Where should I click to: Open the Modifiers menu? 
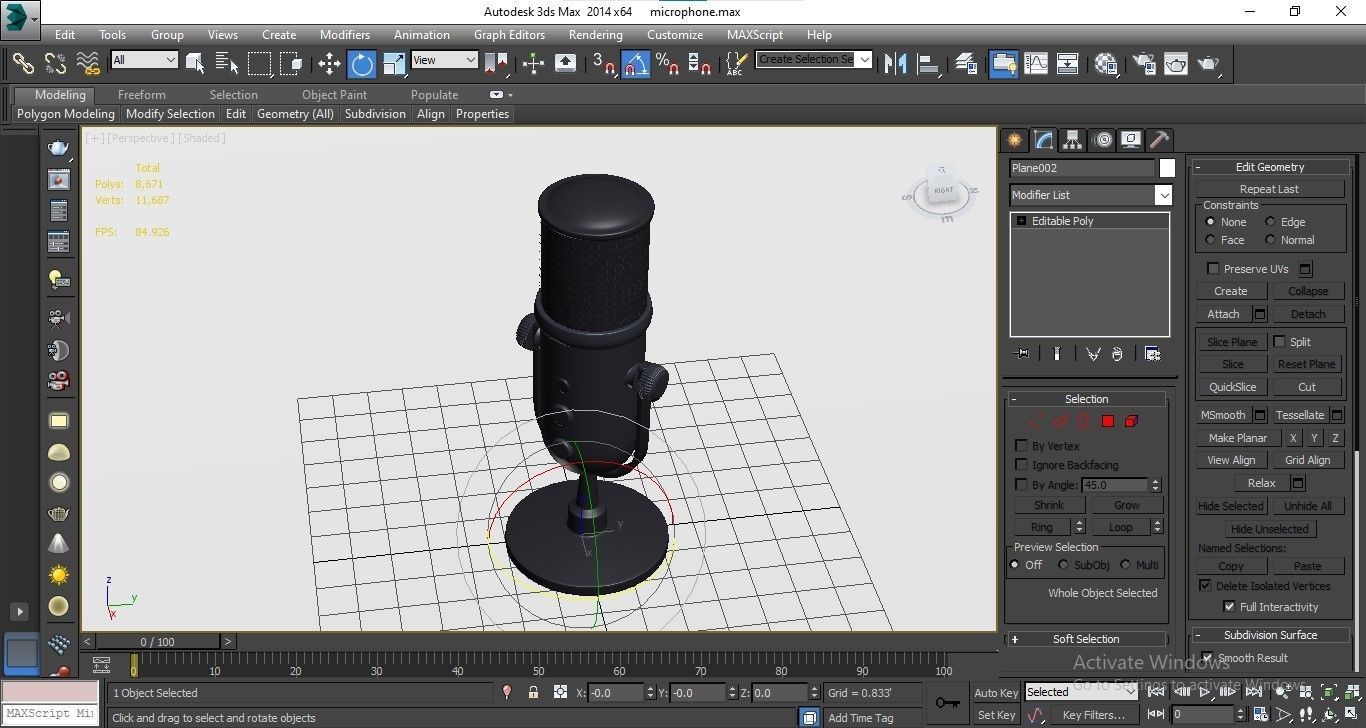[345, 35]
